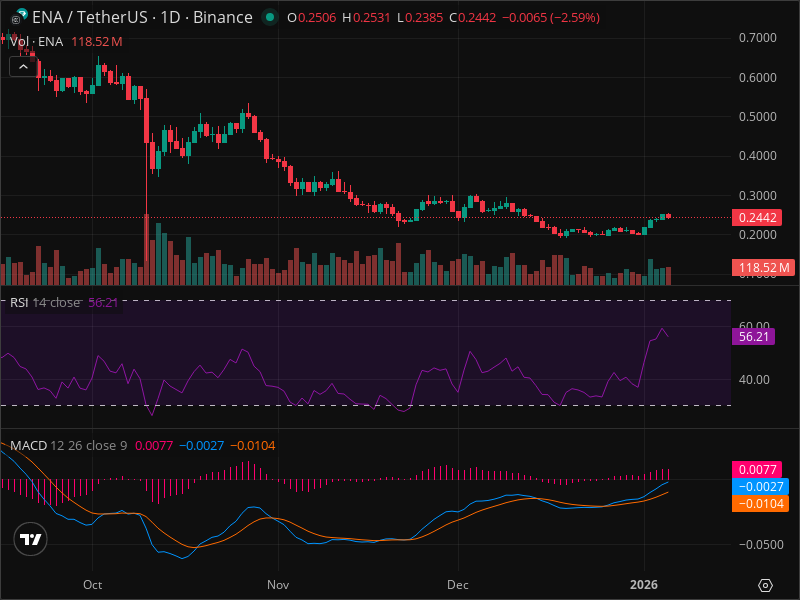
Task: Click the 0.7000 price scale level
Action: pos(758,38)
